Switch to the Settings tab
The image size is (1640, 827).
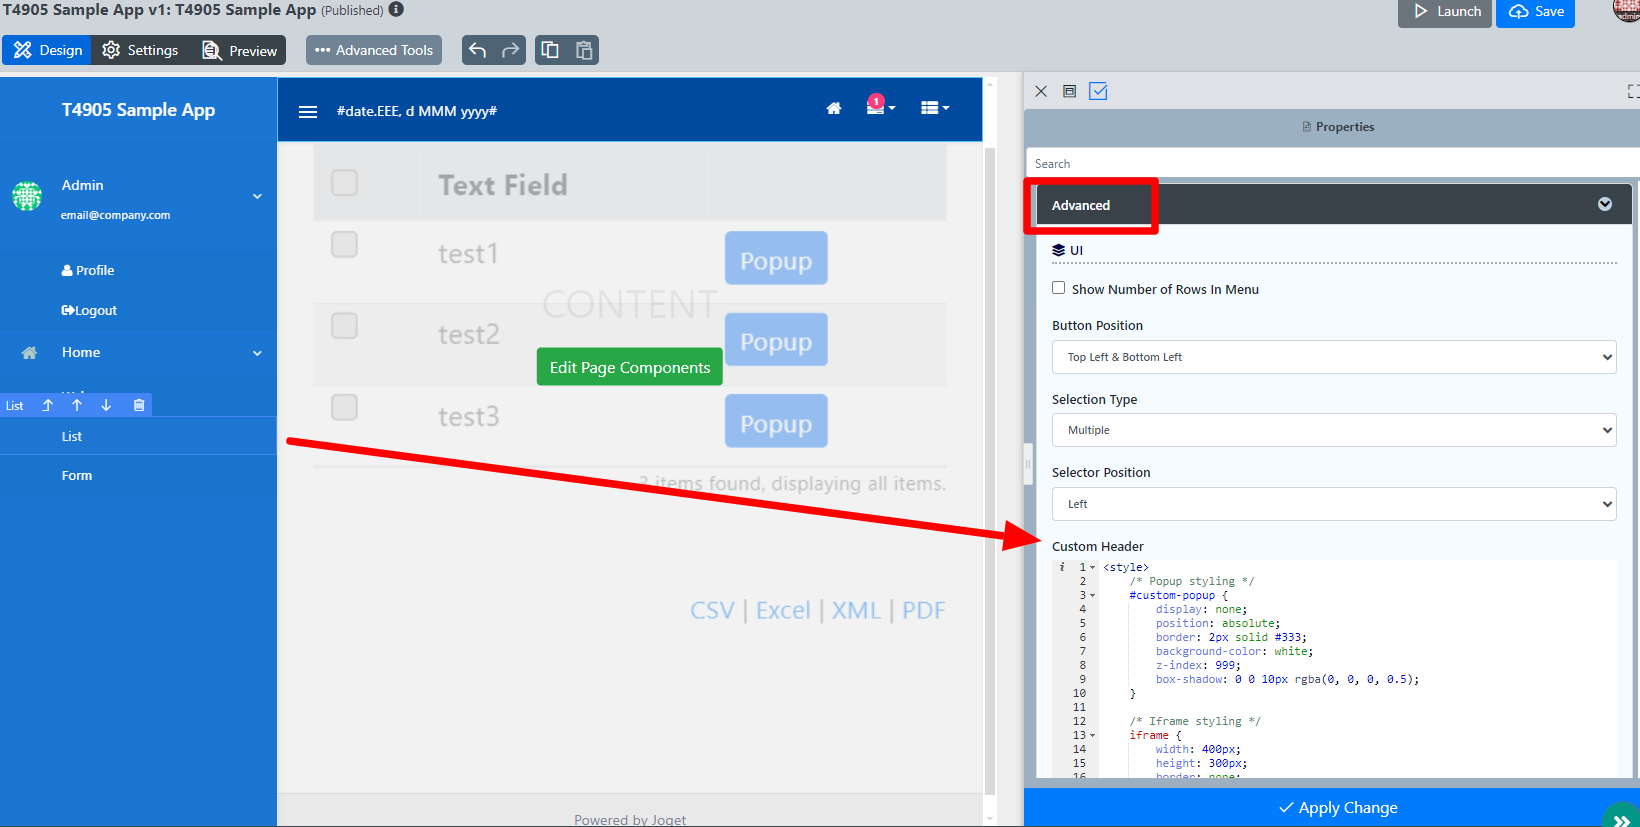pos(141,50)
